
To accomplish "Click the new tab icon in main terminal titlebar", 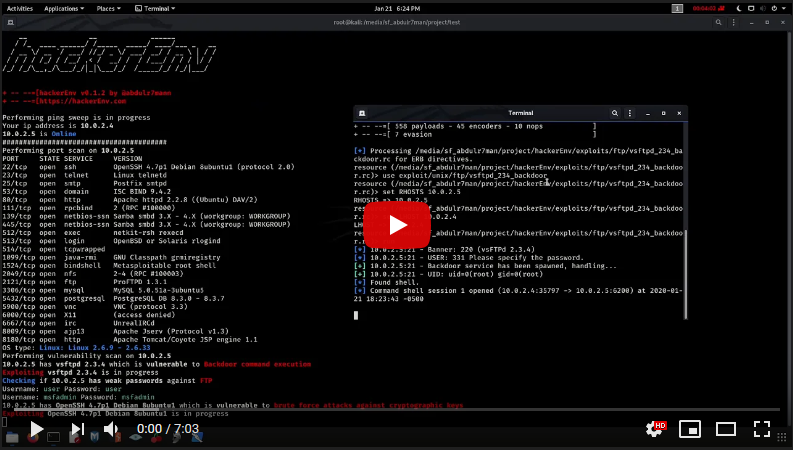I will (10, 22).
